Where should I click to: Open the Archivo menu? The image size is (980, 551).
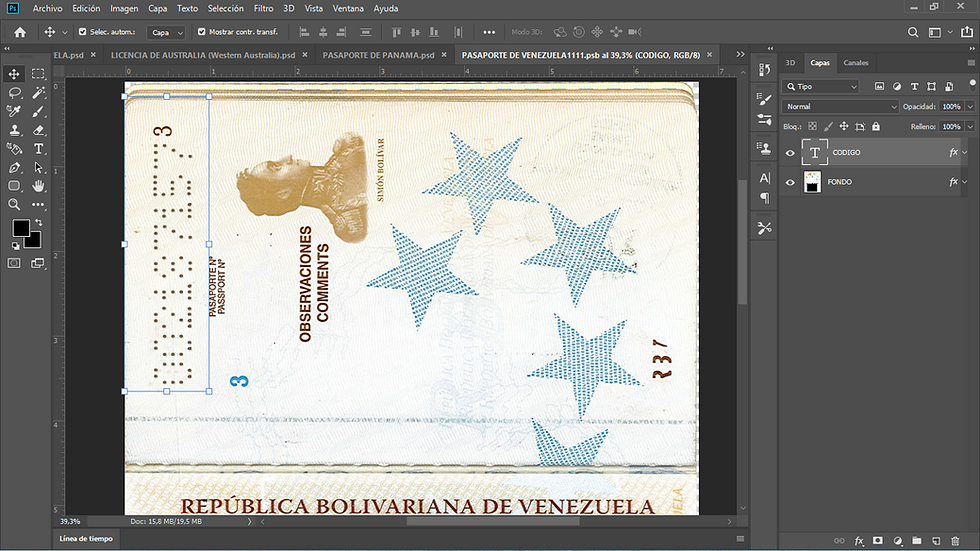(x=48, y=8)
